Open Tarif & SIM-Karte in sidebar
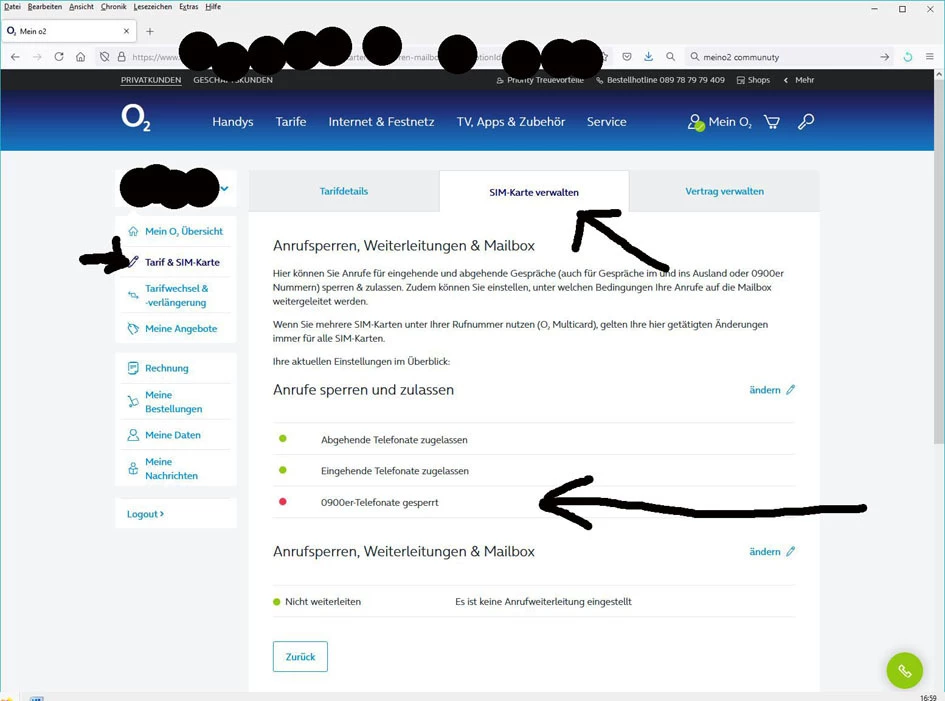The height and width of the screenshot is (701, 945). click(182, 262)
